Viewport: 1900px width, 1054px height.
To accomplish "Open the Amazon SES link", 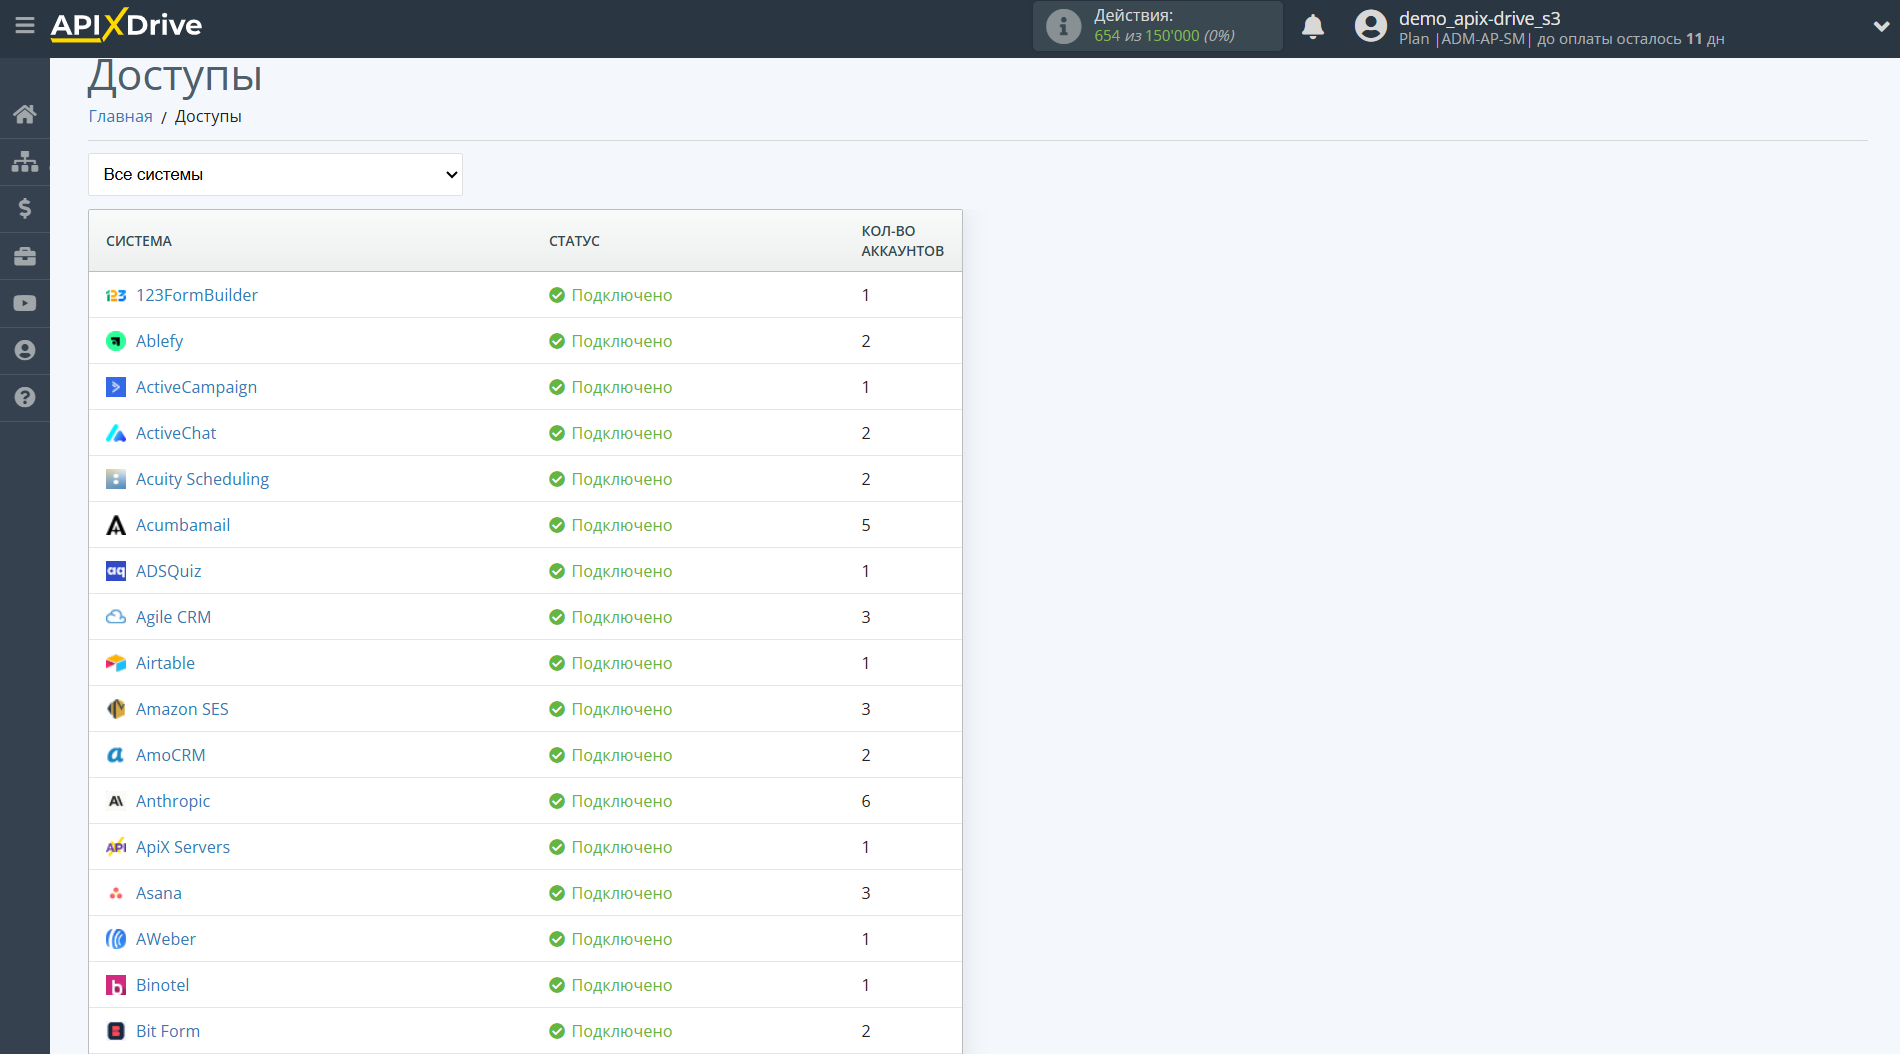I will [x=182, y=709].
